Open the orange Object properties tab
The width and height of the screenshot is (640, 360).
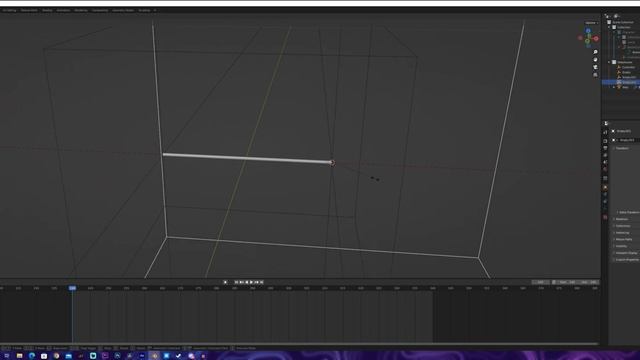pyautogui.click(x=605, y=187)
